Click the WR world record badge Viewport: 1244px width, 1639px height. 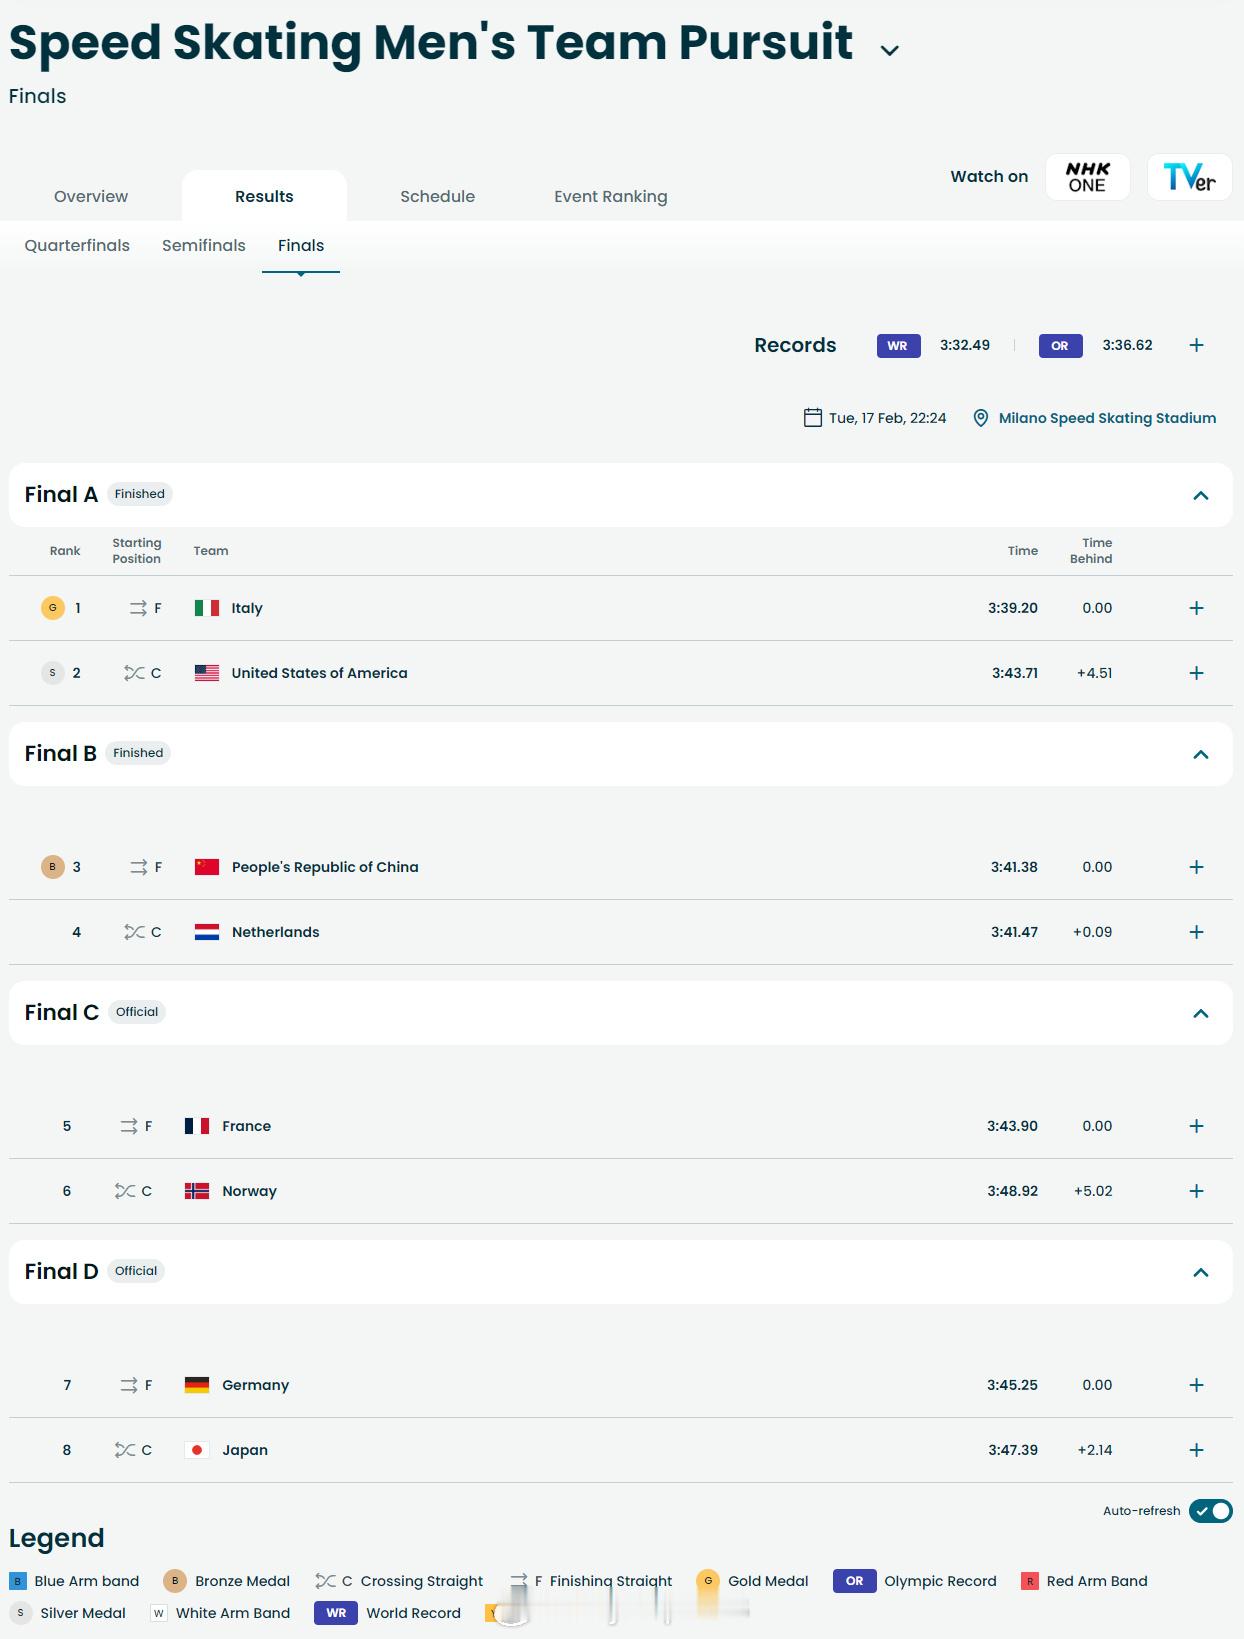[x=898, y=346]
